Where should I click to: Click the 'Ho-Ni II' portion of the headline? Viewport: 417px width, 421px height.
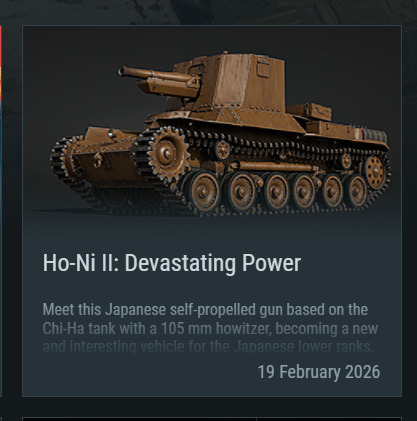[79, 263]
